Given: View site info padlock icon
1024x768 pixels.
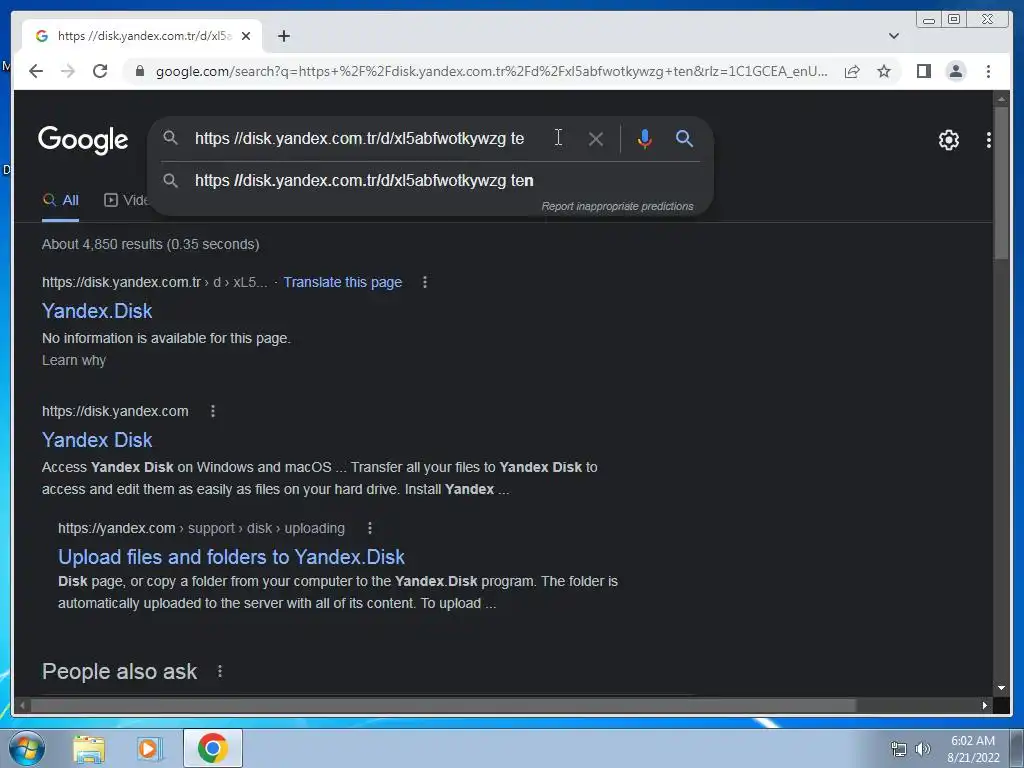Looking at the screenshot, I should [x=139, y=71].
